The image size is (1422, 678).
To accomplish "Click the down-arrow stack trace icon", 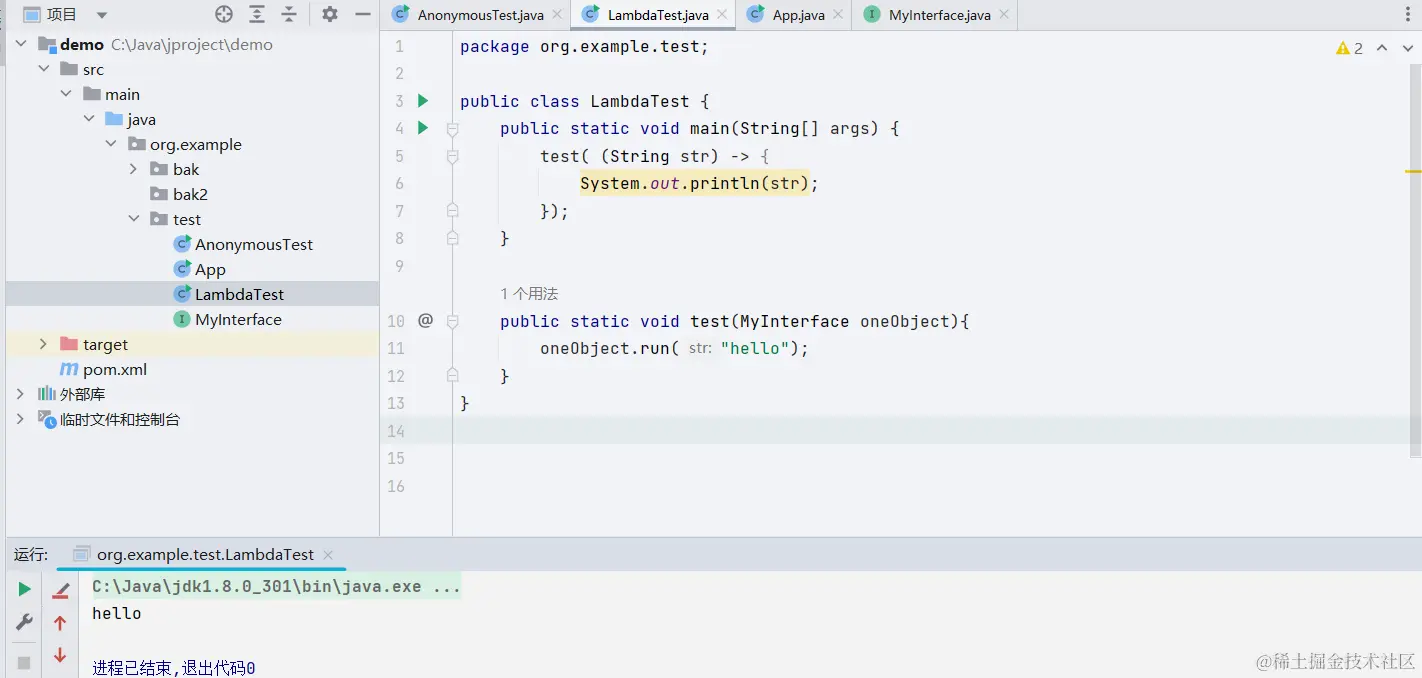I will 60,656.
